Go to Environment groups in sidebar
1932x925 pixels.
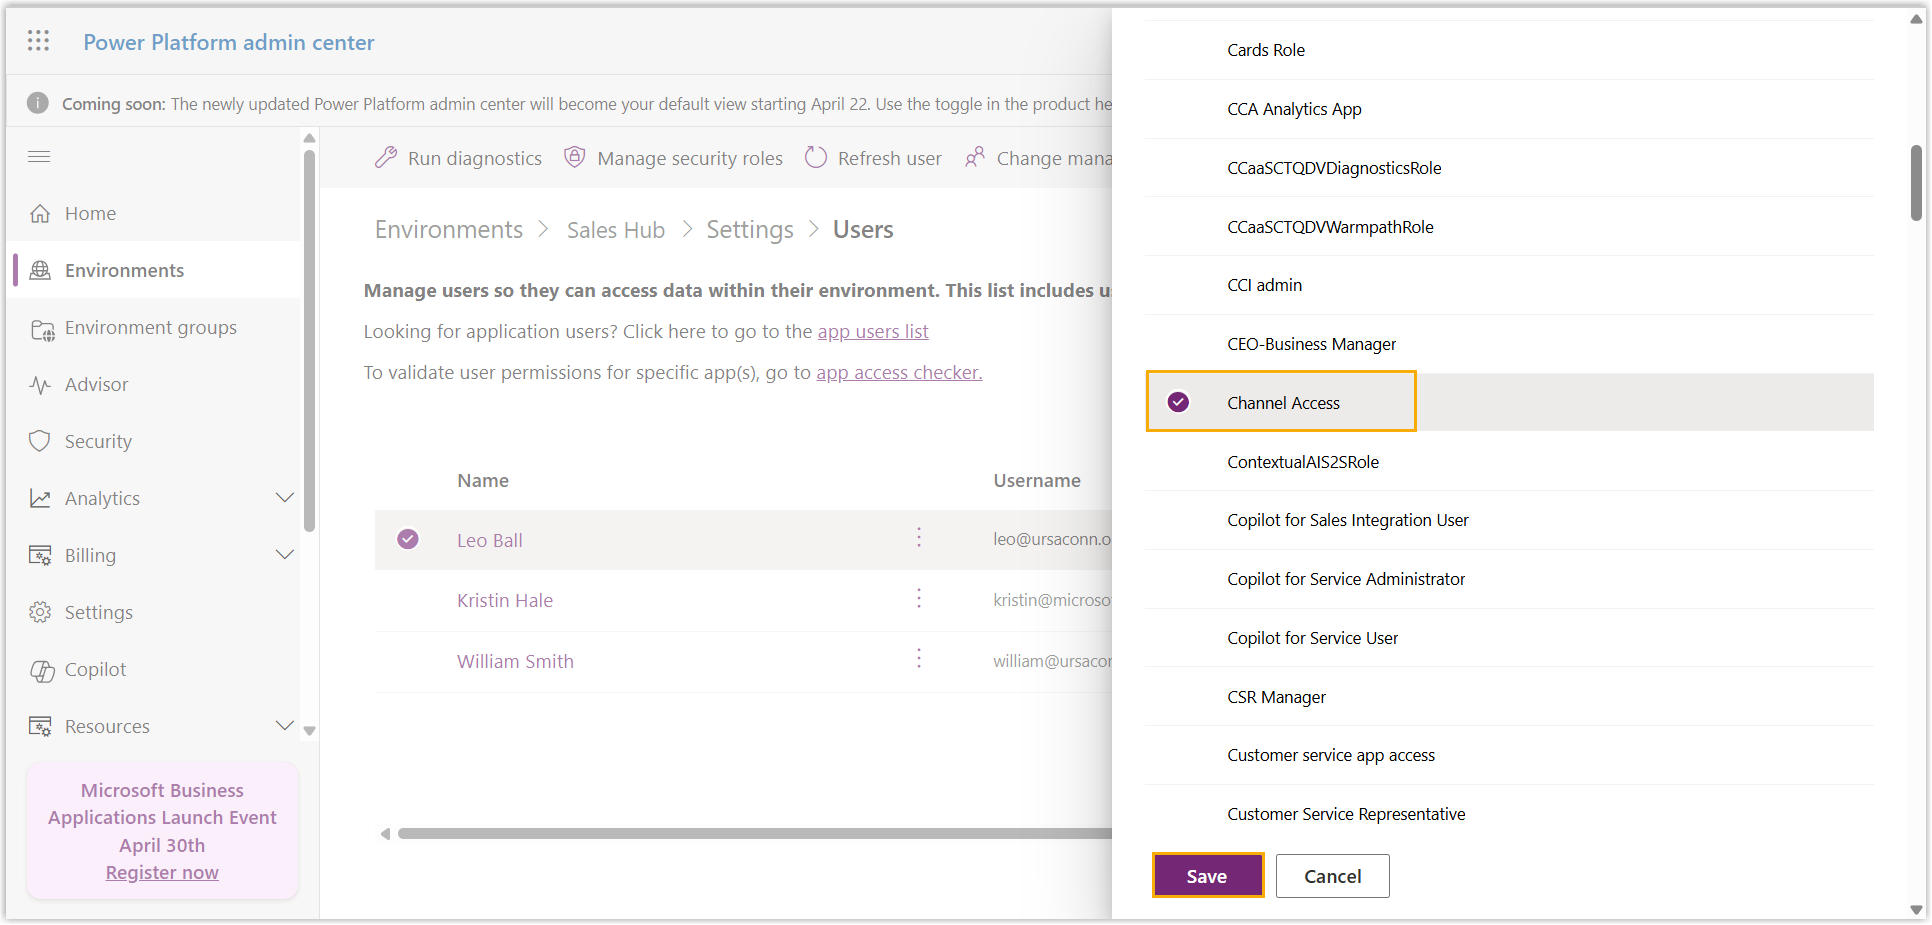tap(150, 328)
